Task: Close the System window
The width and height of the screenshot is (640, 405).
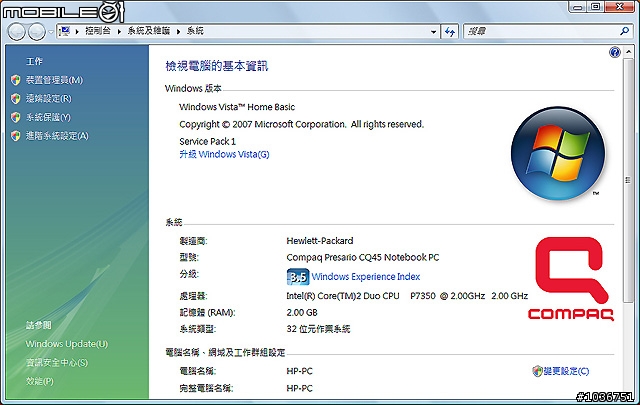Action: tap(620, 7)
